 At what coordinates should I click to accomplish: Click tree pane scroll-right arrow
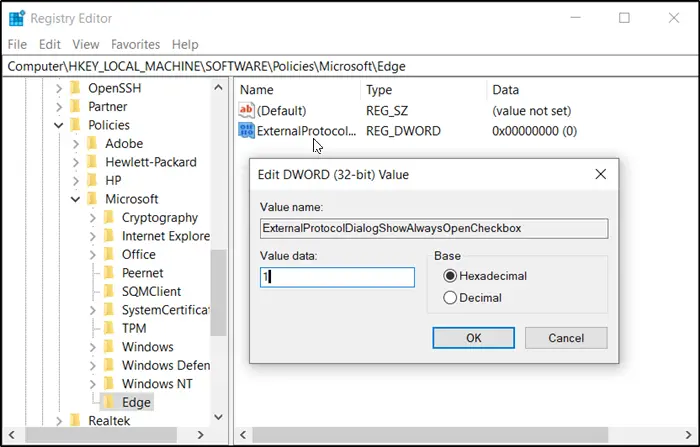[200, 434]
